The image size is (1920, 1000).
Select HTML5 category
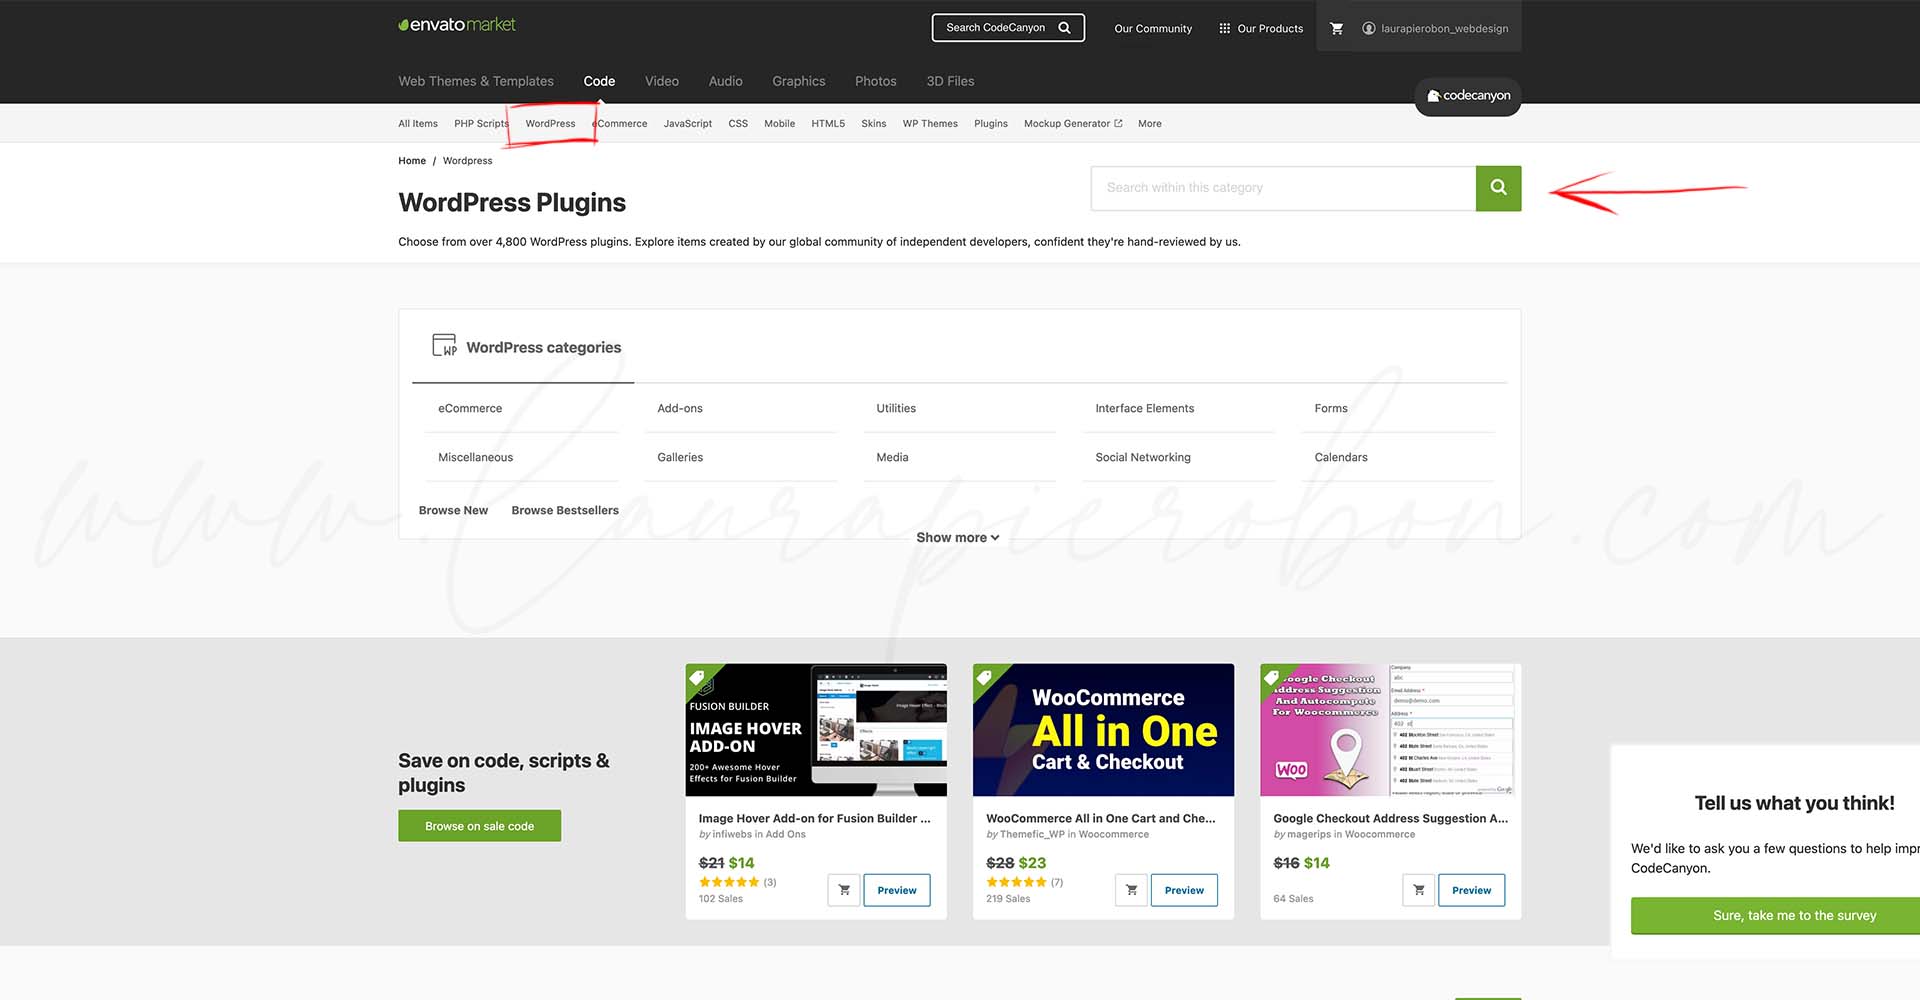point(828,124)
